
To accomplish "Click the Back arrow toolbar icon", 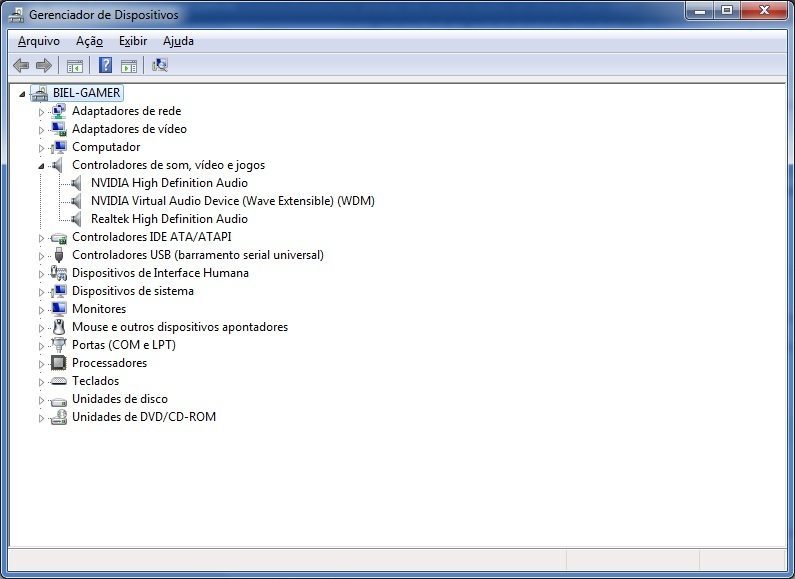I will 21,65.
